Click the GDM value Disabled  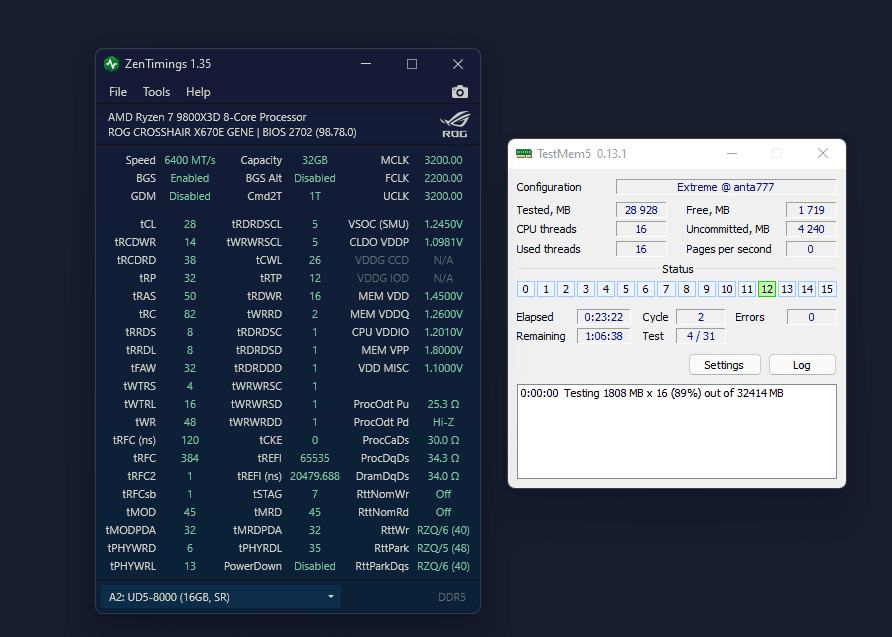click(190, 196)
